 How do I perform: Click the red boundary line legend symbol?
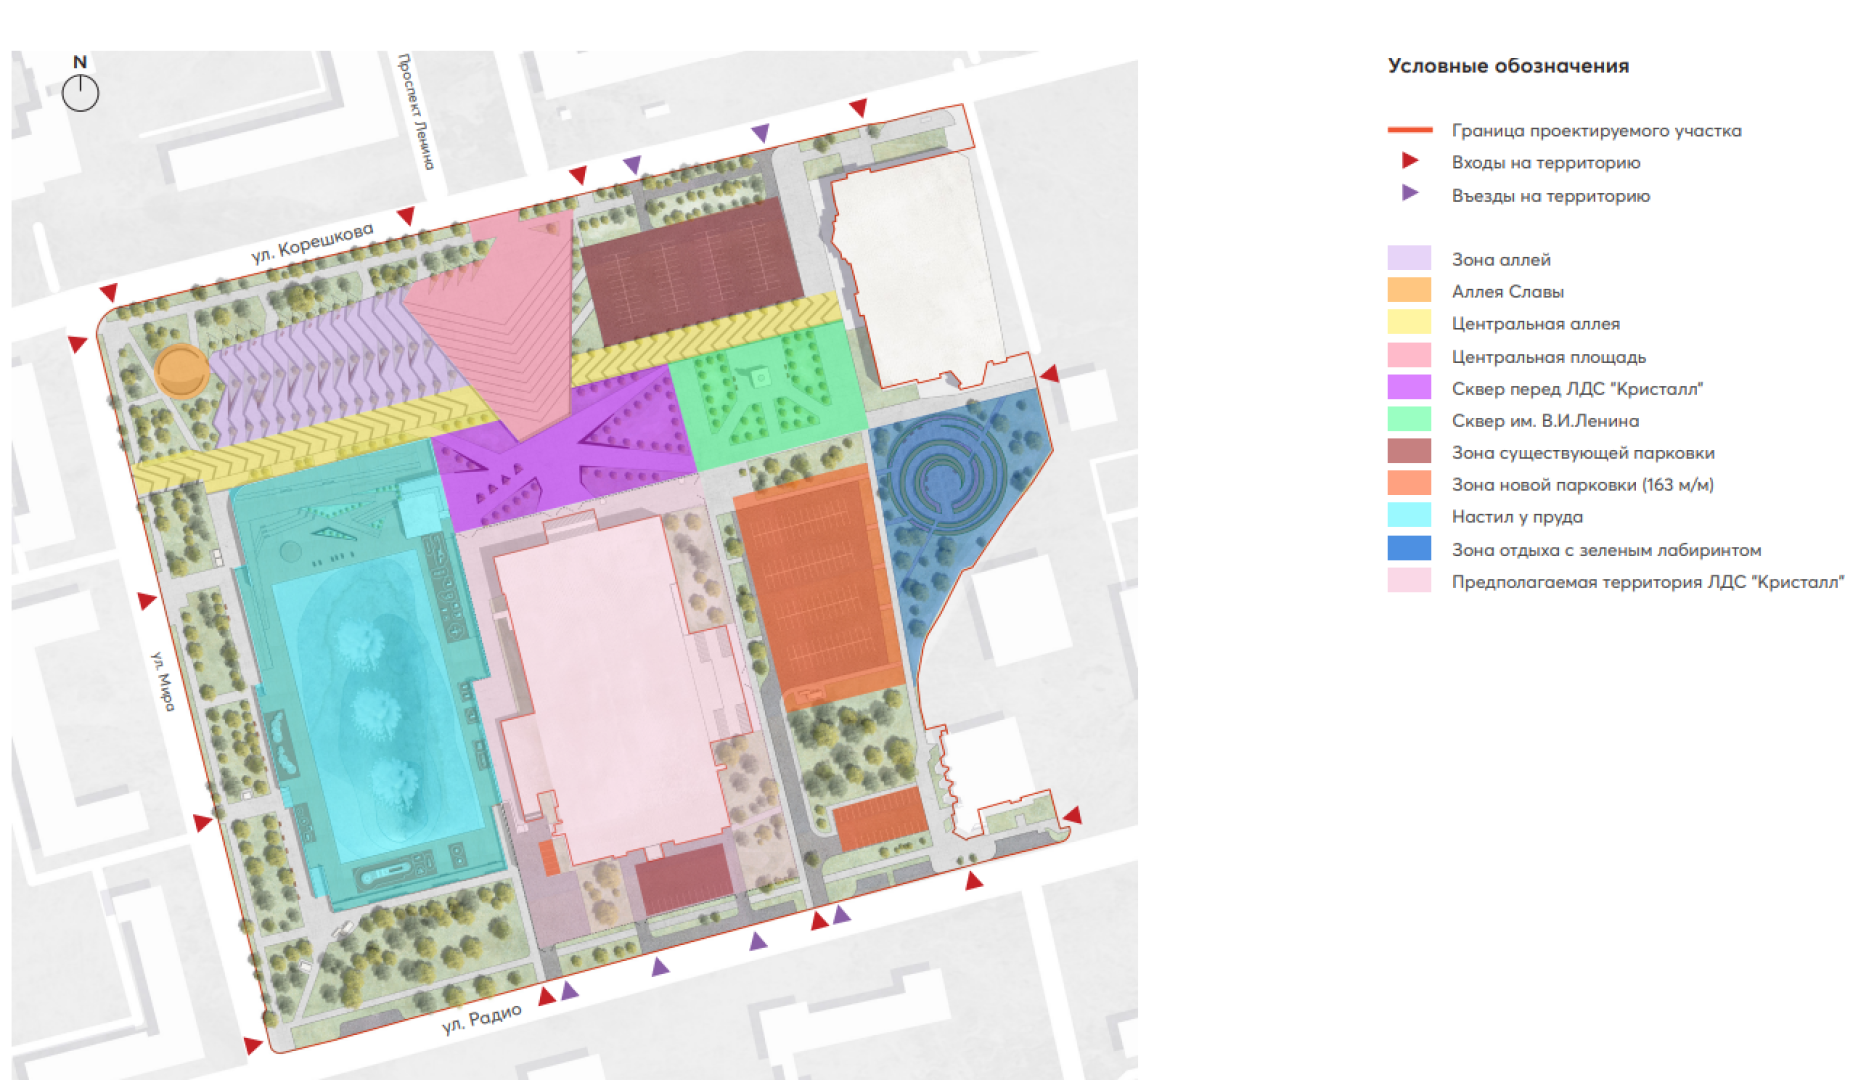(x=1410, y=130)
